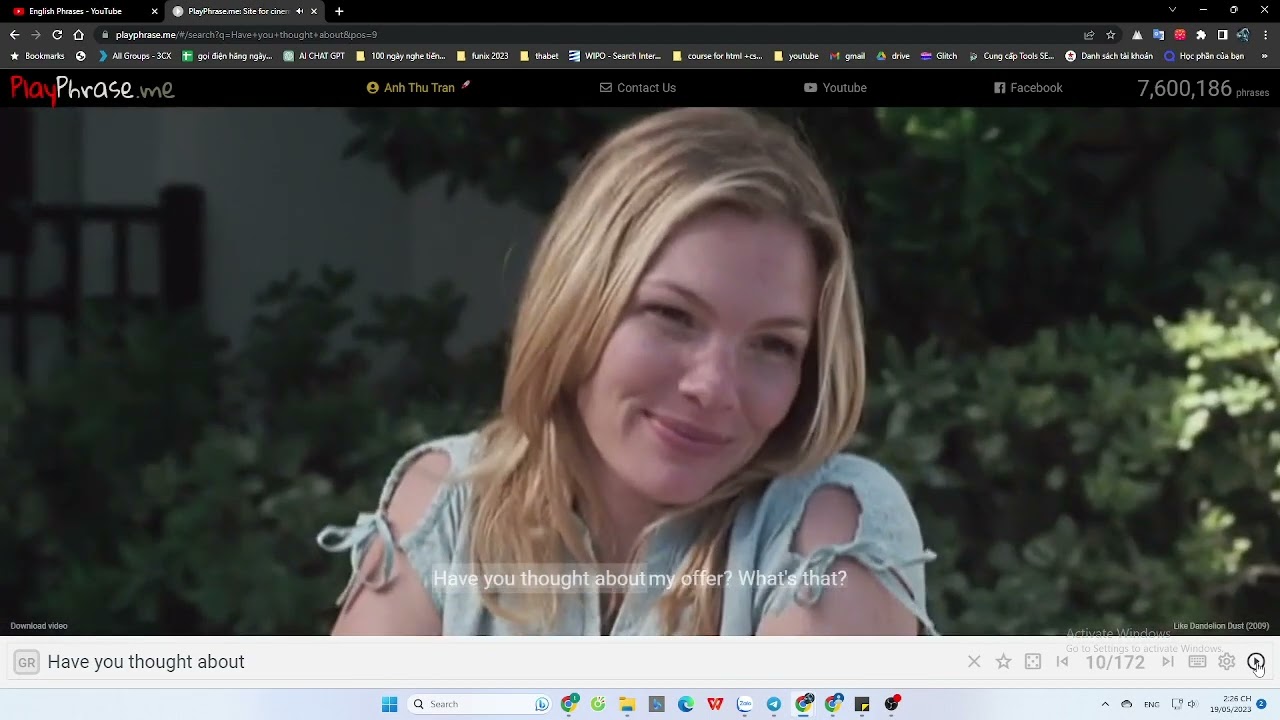Open the Windows Start menu
The width and height of the screenshot is (1280, 720).
click(389, 704)
